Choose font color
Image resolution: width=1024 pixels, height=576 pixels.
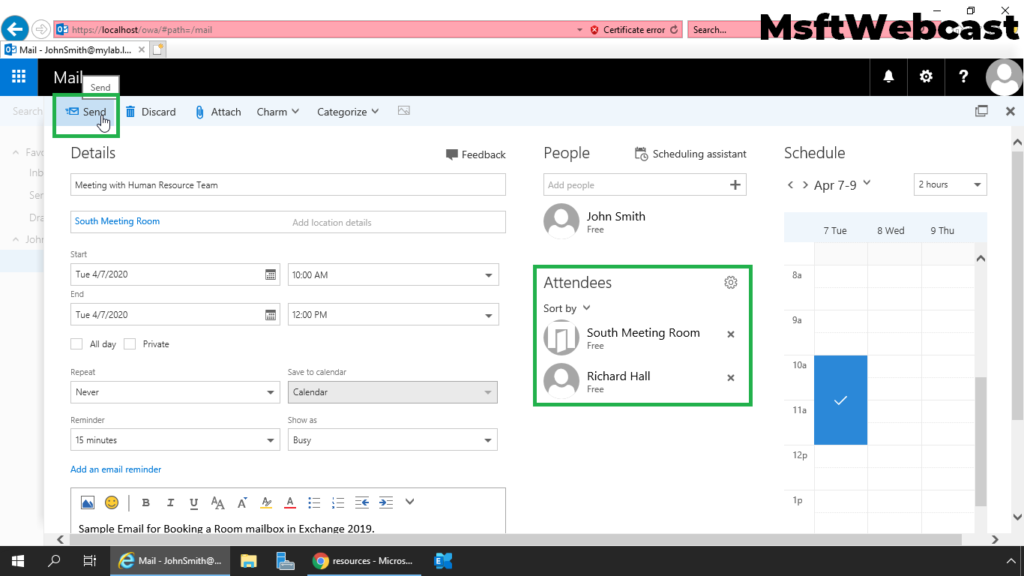click(290, 502)
